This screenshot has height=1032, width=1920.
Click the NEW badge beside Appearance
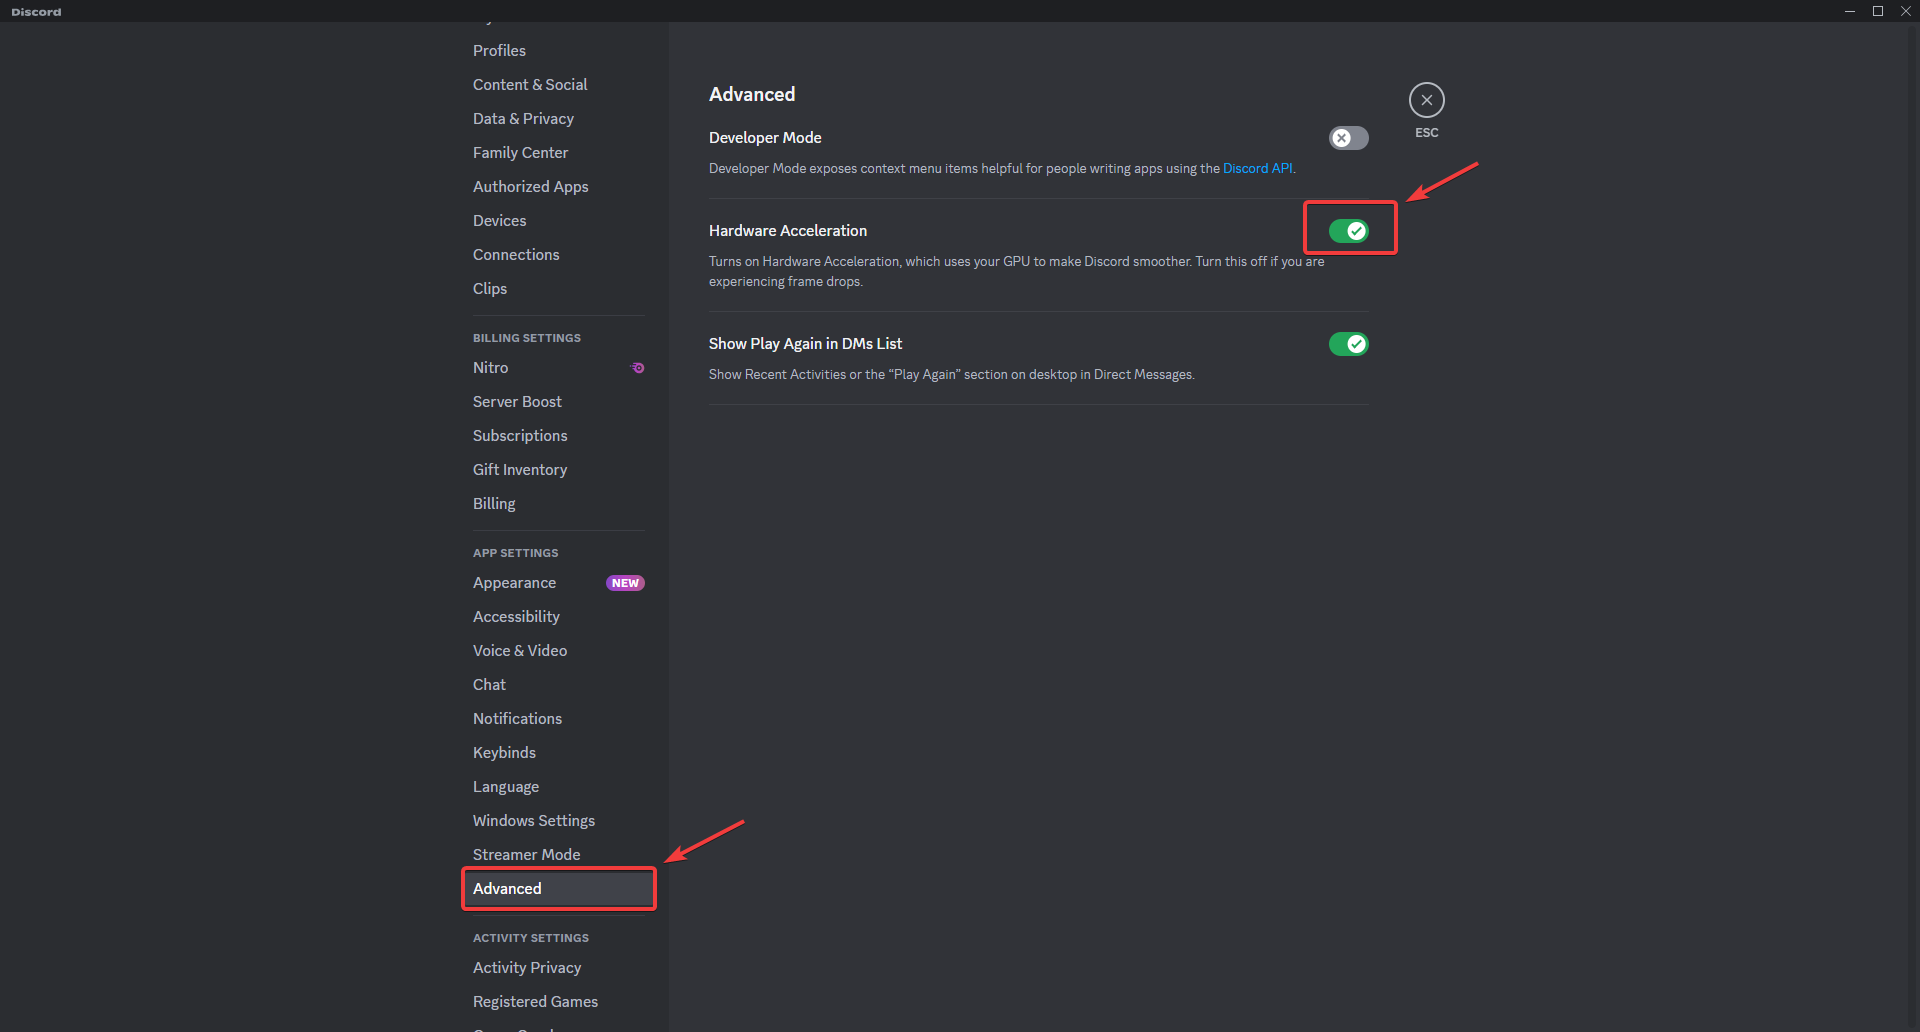(625, 583)
